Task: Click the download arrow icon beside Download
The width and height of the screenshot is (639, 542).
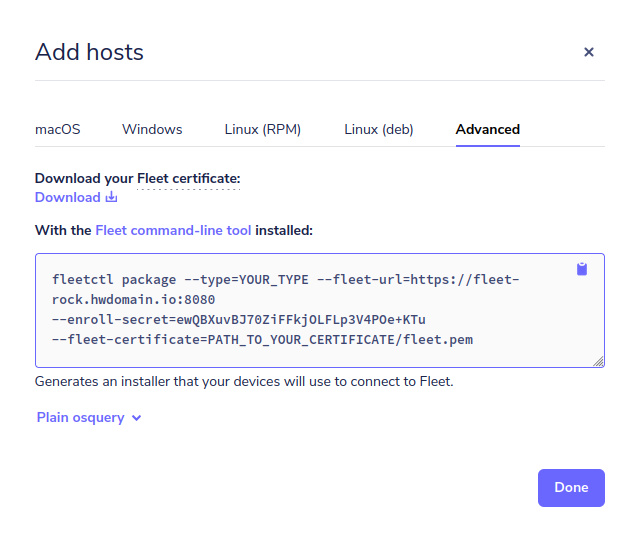Action: [112, 197]
